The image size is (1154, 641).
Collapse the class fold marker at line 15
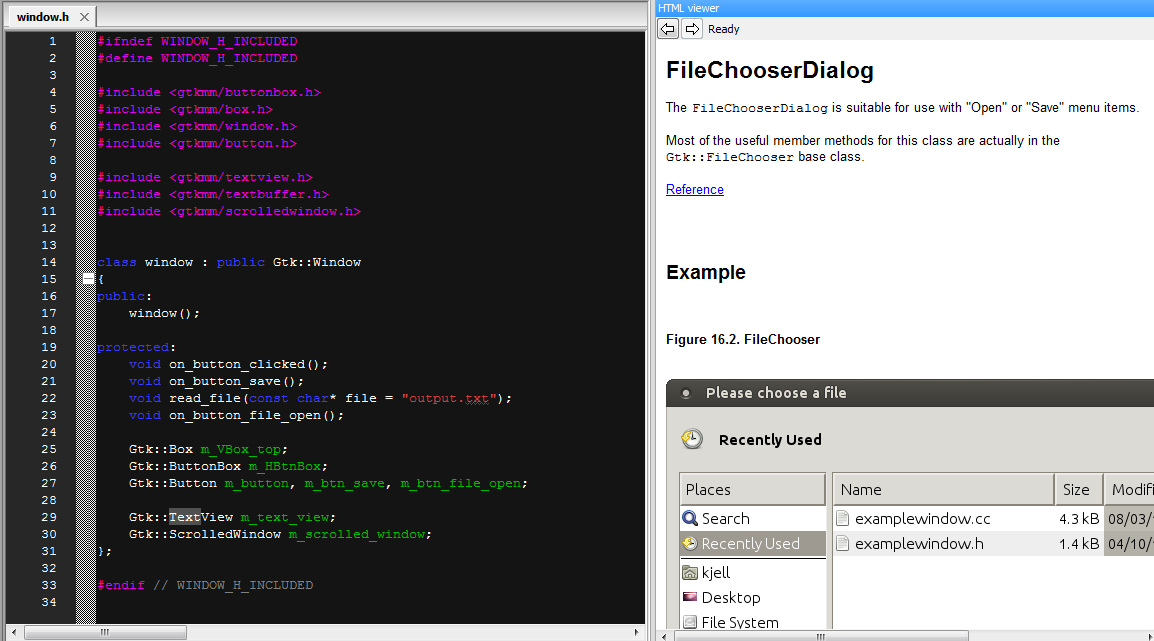(88, 279)
